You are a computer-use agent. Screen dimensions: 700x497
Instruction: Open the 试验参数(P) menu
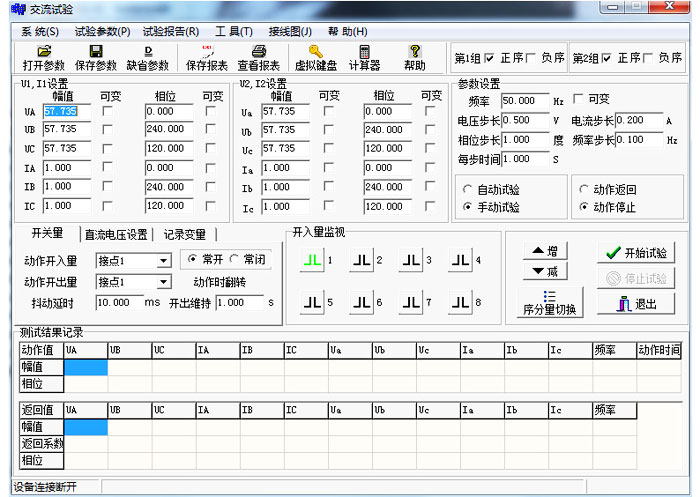(102, 31)
